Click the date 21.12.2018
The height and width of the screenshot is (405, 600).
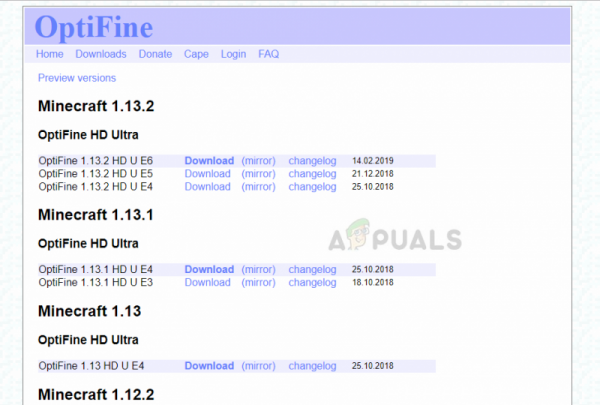coord(373,174)
